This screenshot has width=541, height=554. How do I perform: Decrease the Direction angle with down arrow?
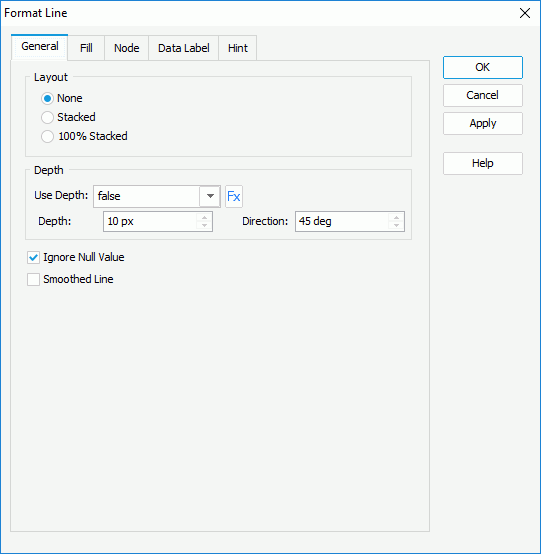[x=396, y=226]
